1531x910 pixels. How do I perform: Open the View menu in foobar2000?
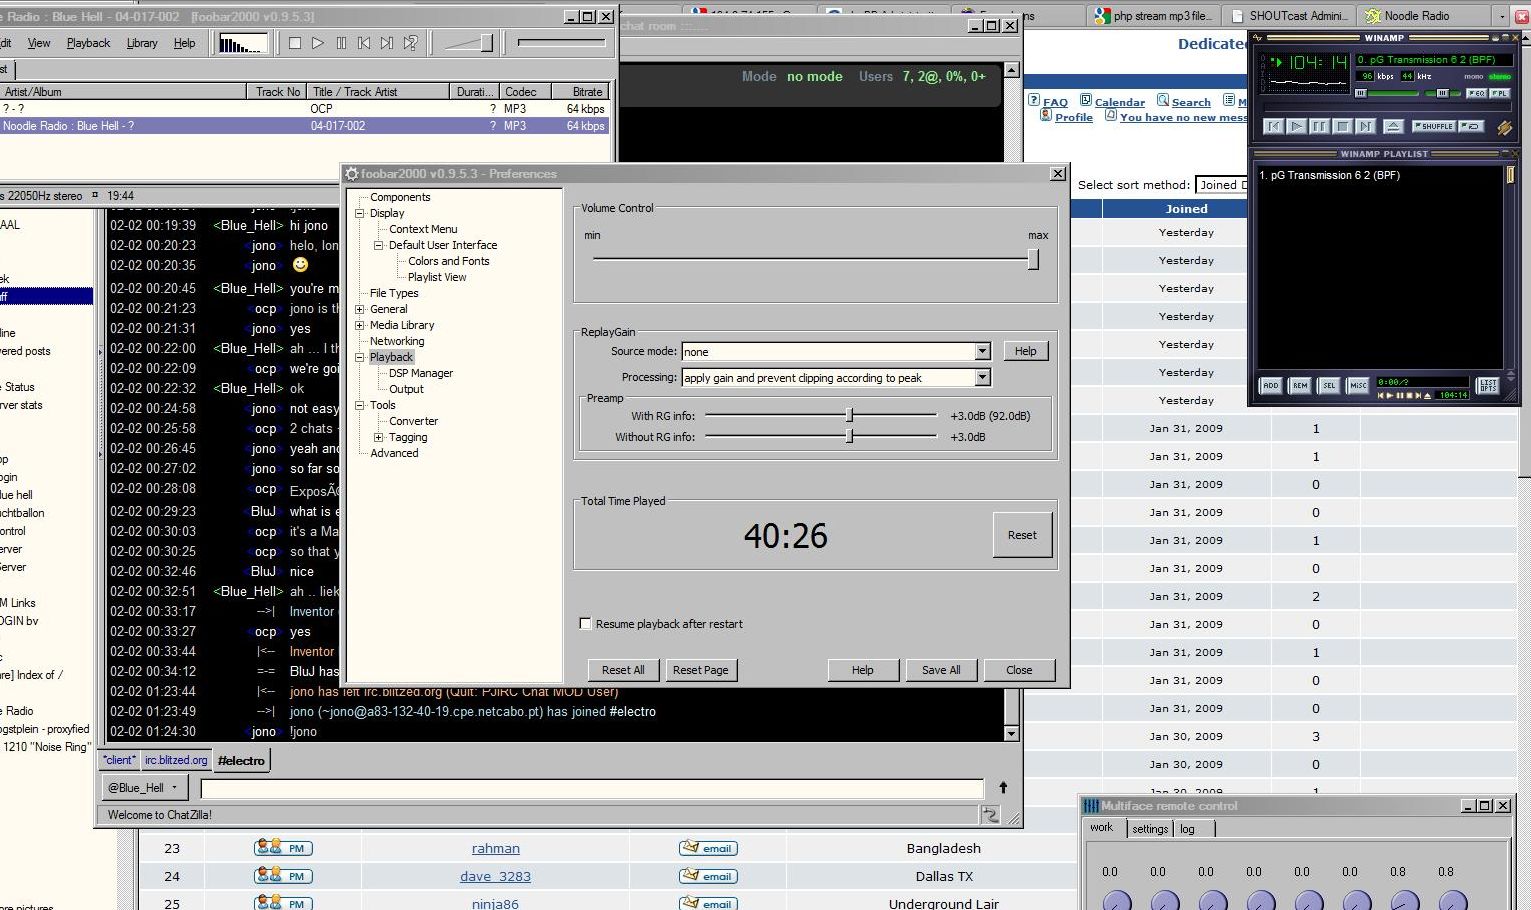(39, 43)
